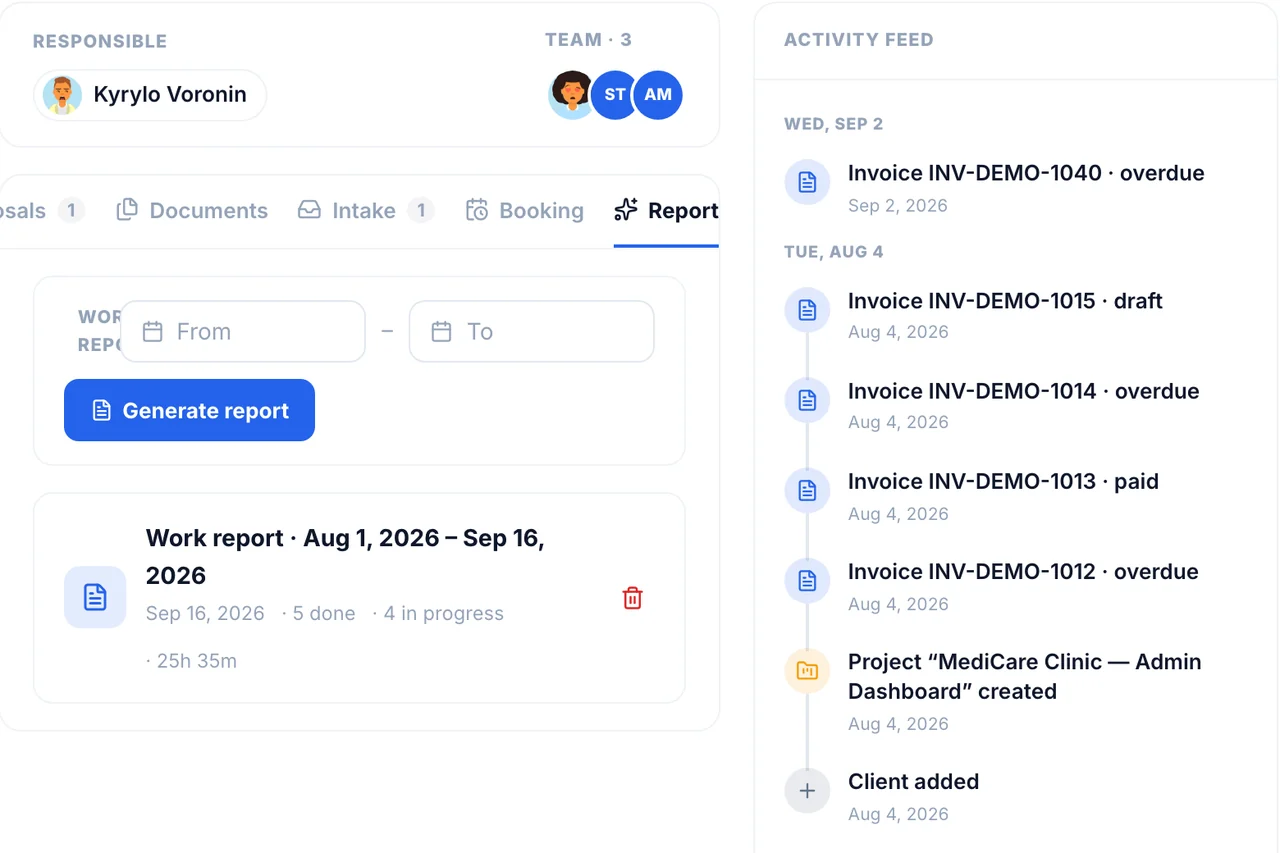Click the 'WED, SEP 2' date heading
This screenshot has height=853, width=1280.
tap(833, 124)
